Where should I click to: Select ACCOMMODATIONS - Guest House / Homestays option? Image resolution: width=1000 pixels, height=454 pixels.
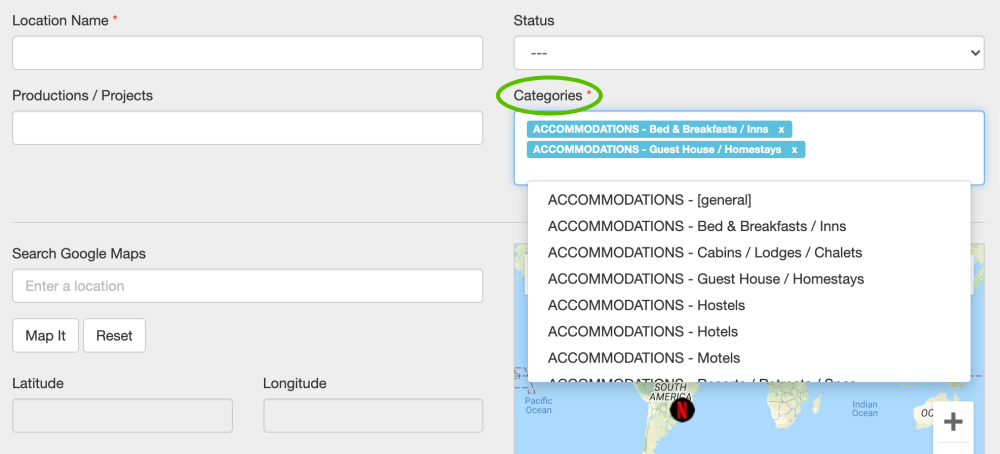coord(705,279)
